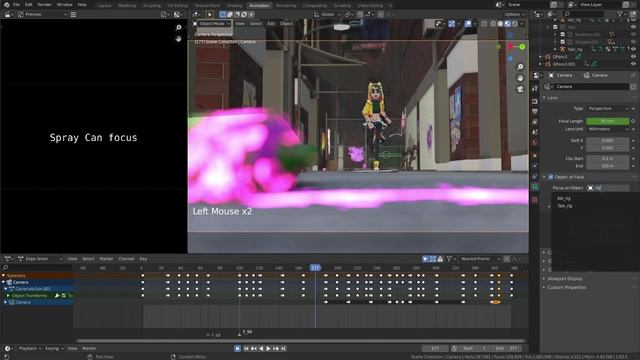Select rendered viewport shading sphere

tap(515, 24)
